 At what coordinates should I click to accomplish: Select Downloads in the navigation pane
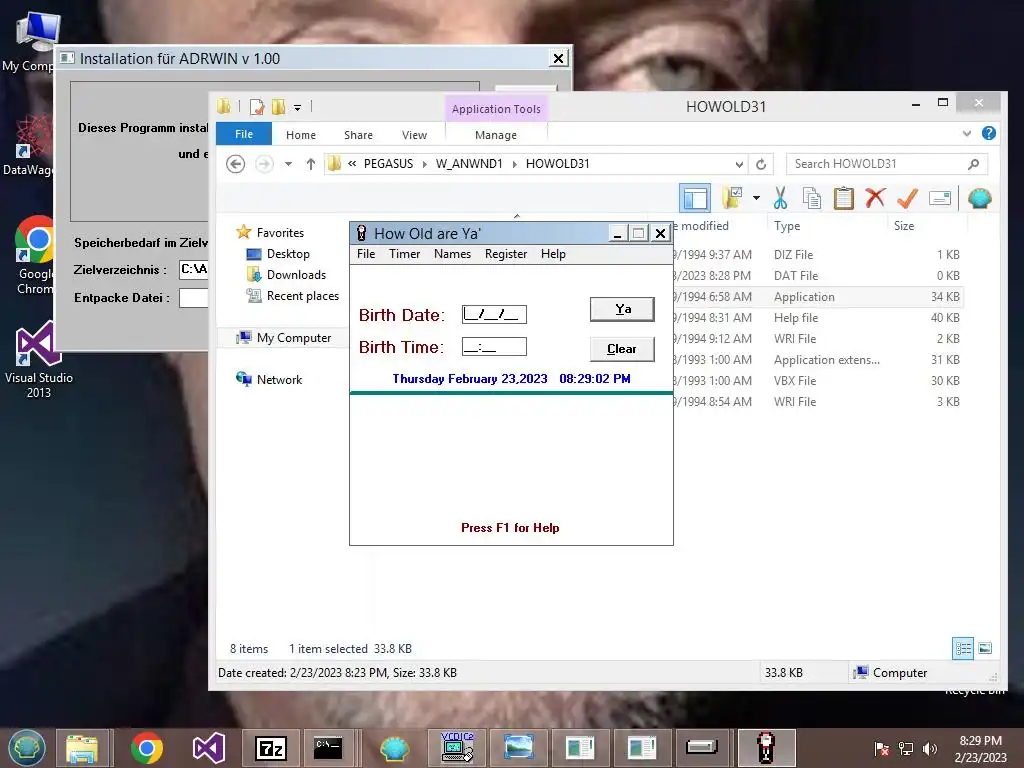point(296,275)
